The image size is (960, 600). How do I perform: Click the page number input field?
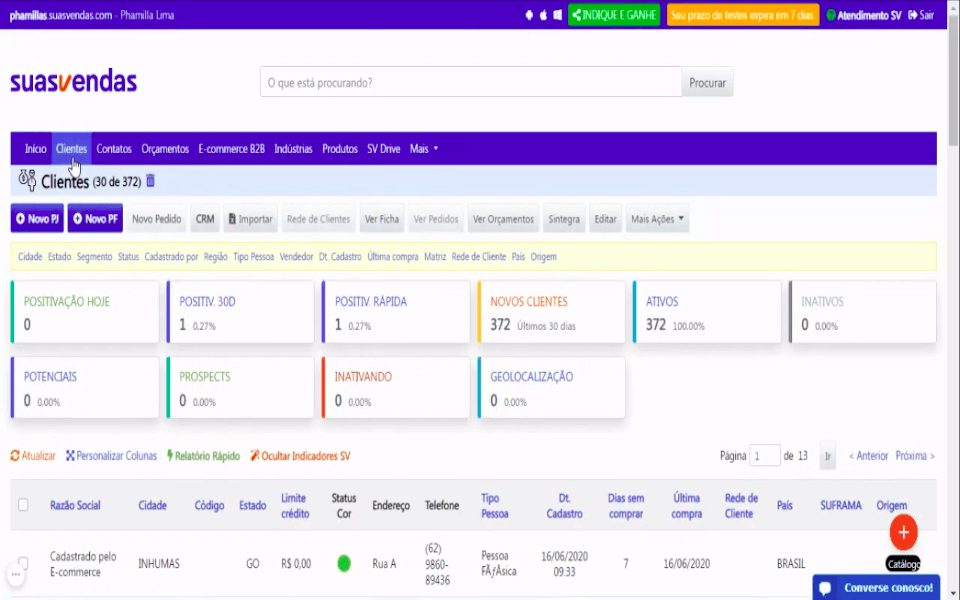coord(765,456)
